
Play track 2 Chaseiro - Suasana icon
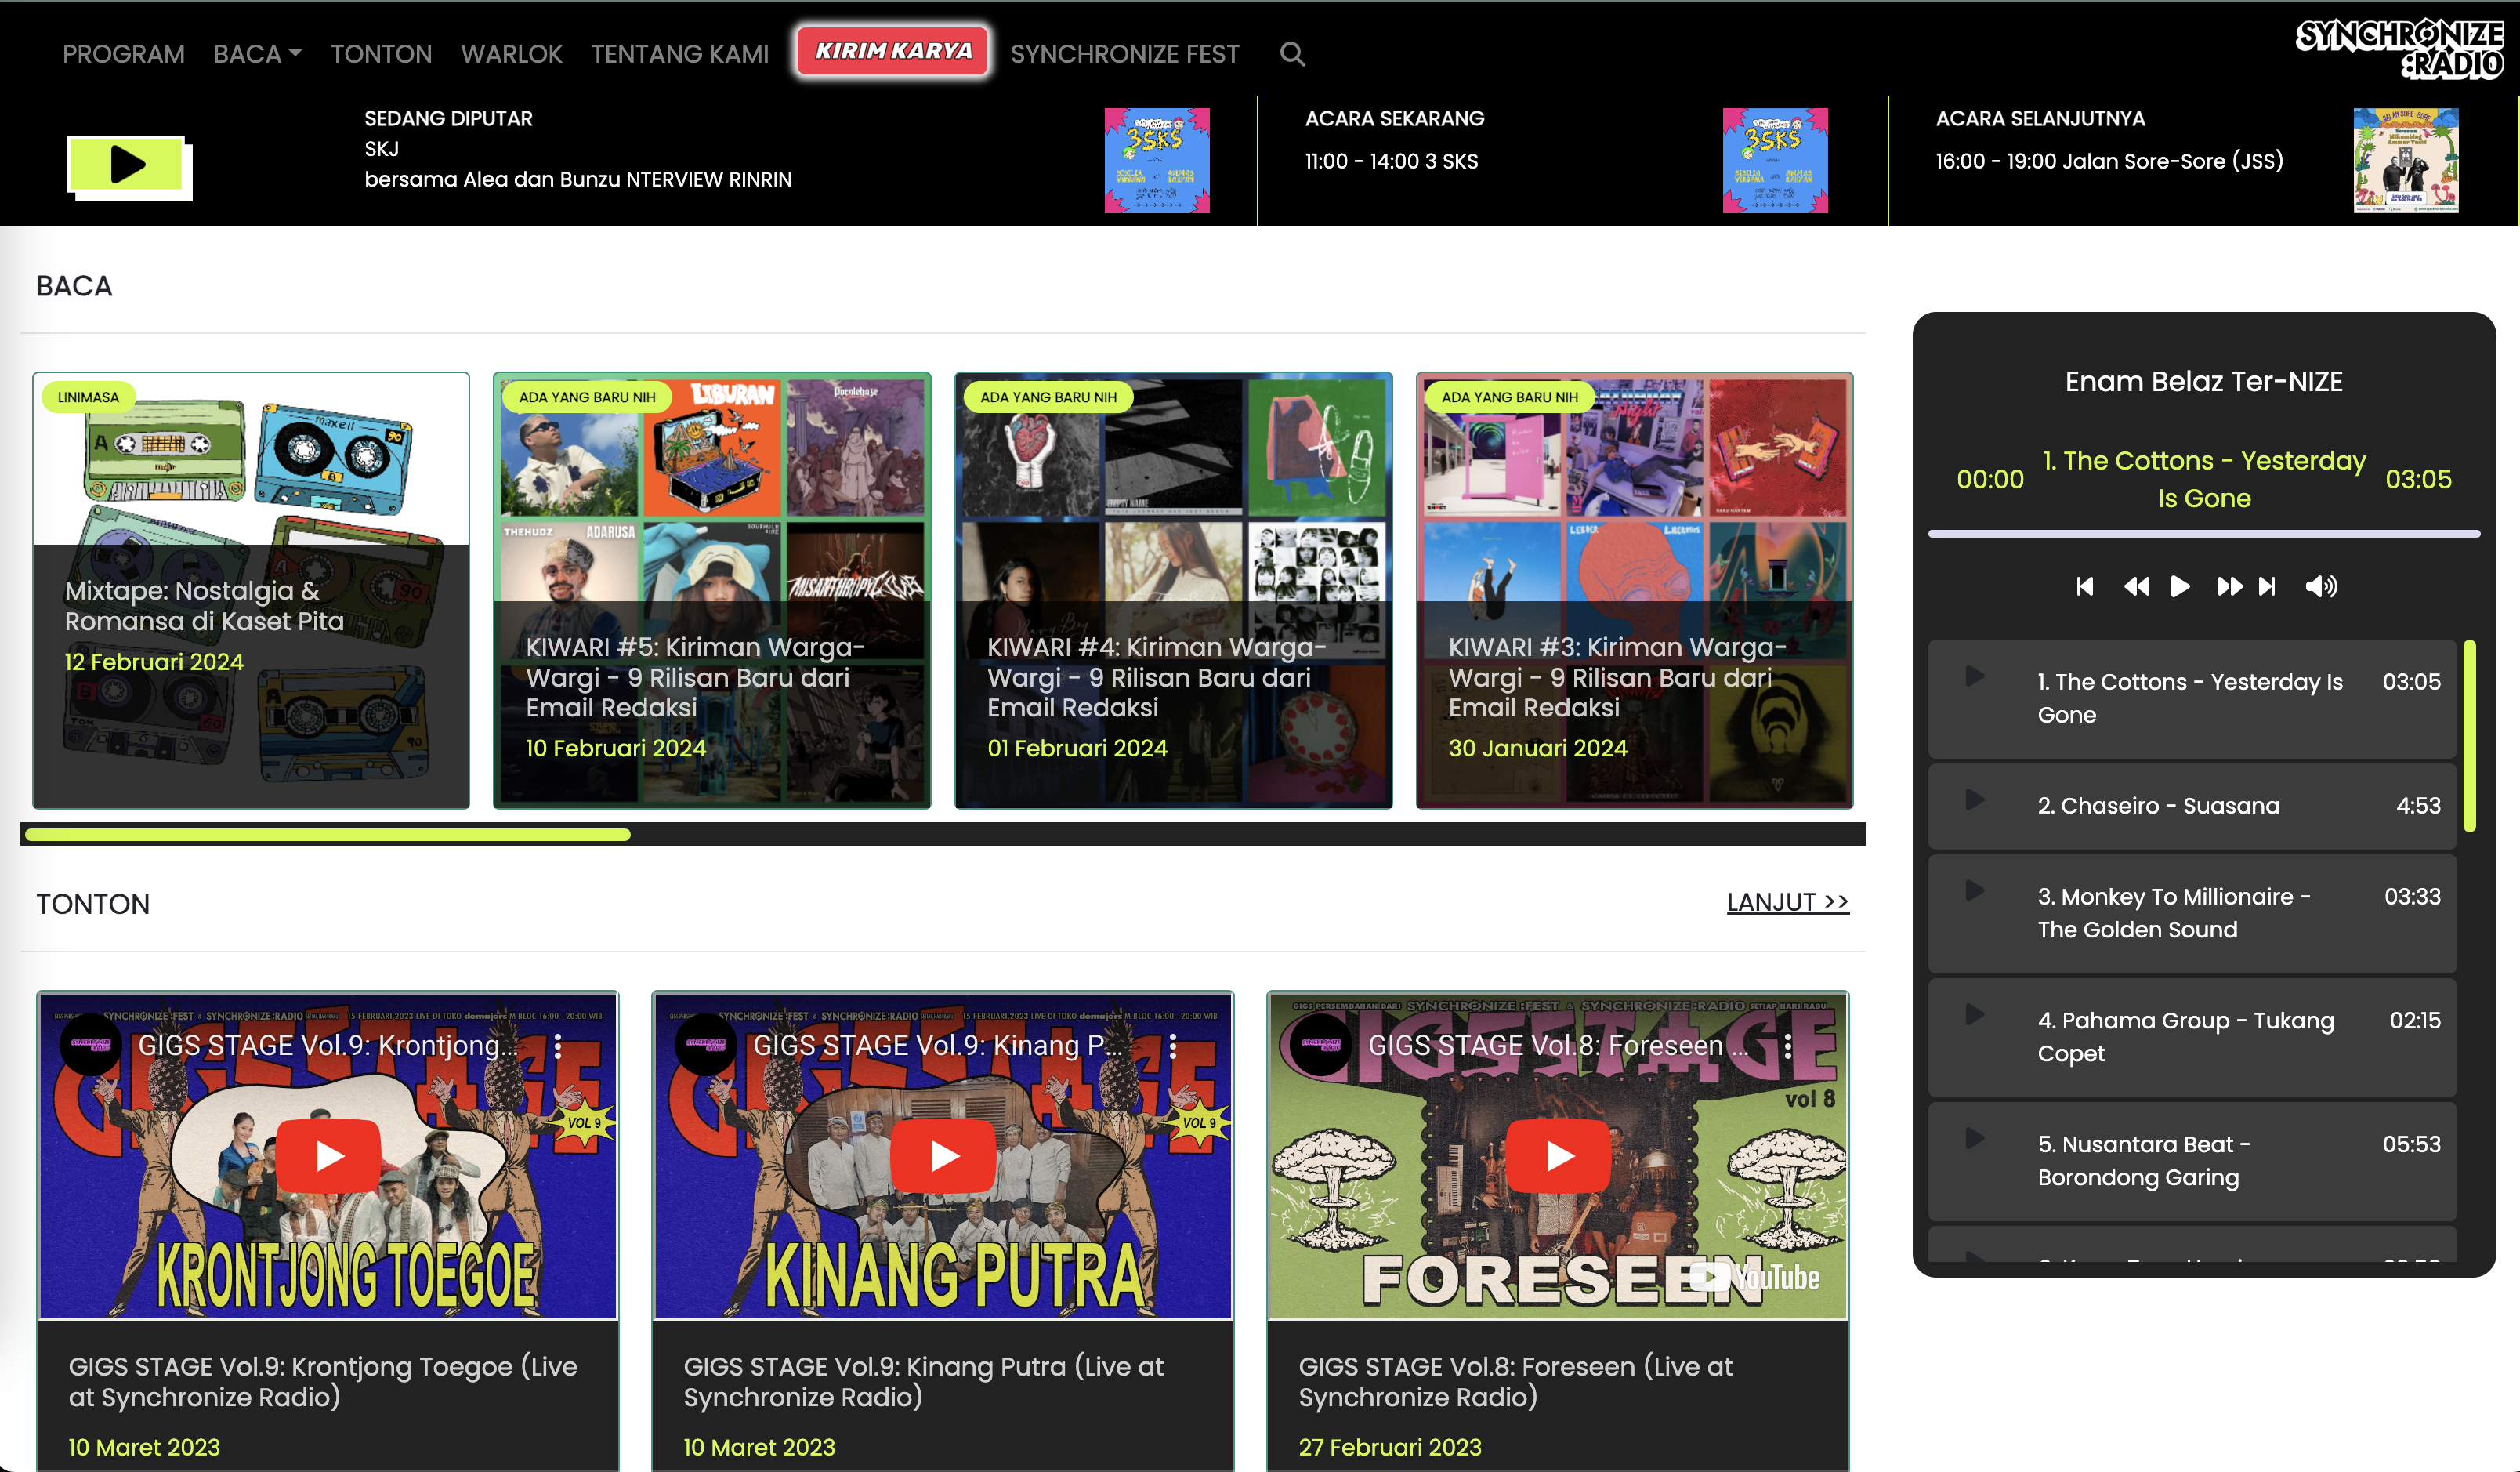tap(1975, 800)
